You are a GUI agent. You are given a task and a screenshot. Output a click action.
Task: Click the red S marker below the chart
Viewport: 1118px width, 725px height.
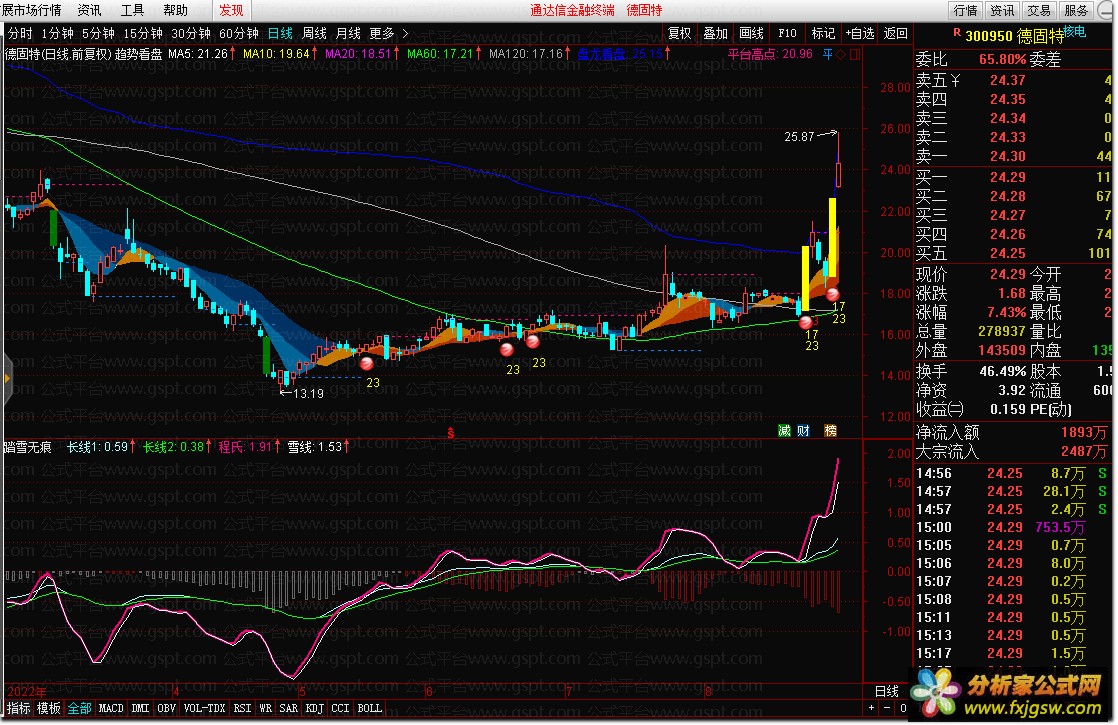click(x=451, y=433)
